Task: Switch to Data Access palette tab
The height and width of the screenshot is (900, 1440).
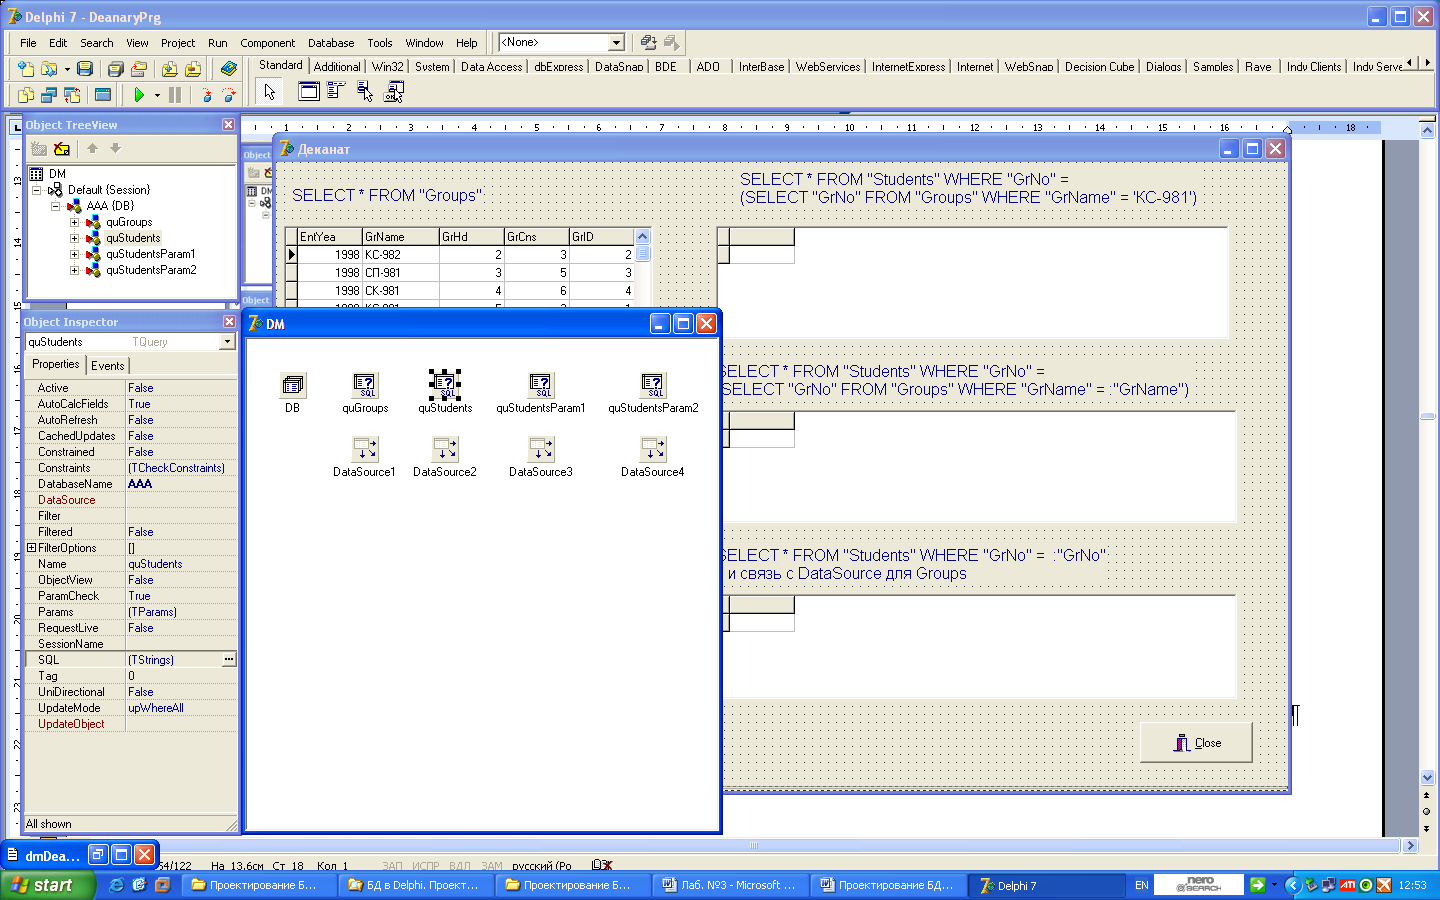Action: coord(491,67)
